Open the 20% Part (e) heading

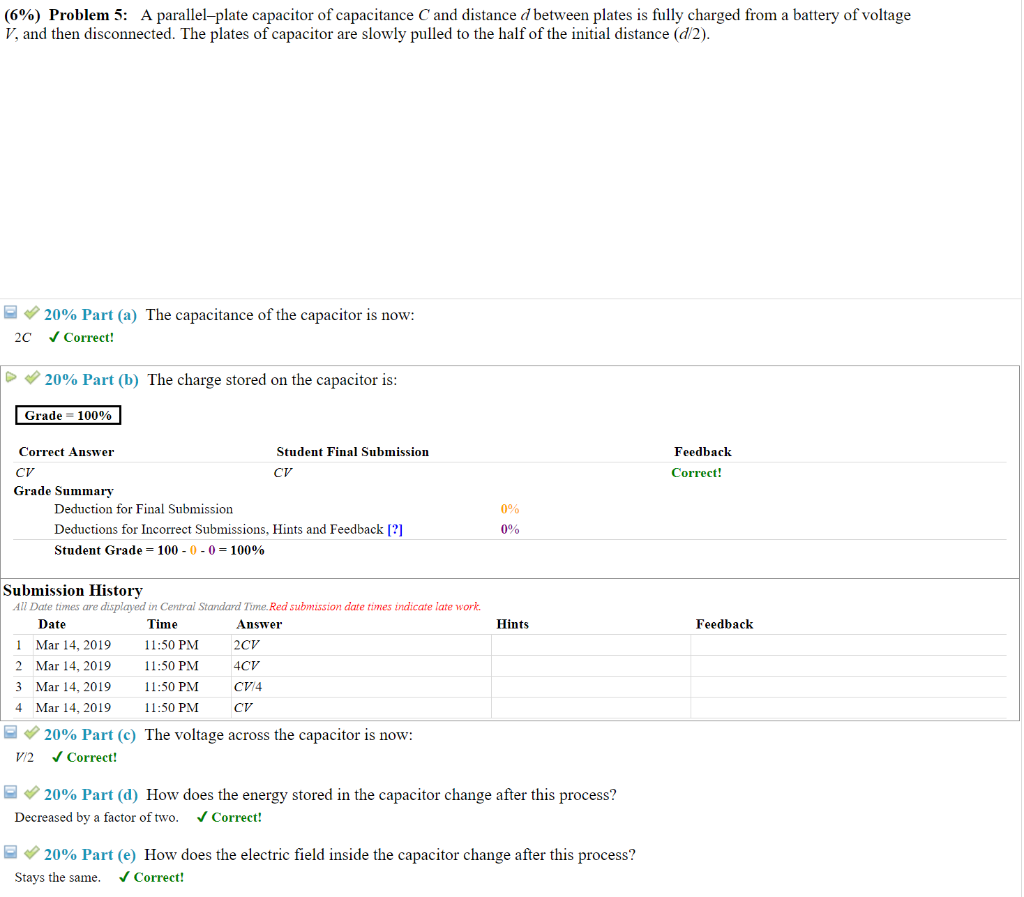90,855
